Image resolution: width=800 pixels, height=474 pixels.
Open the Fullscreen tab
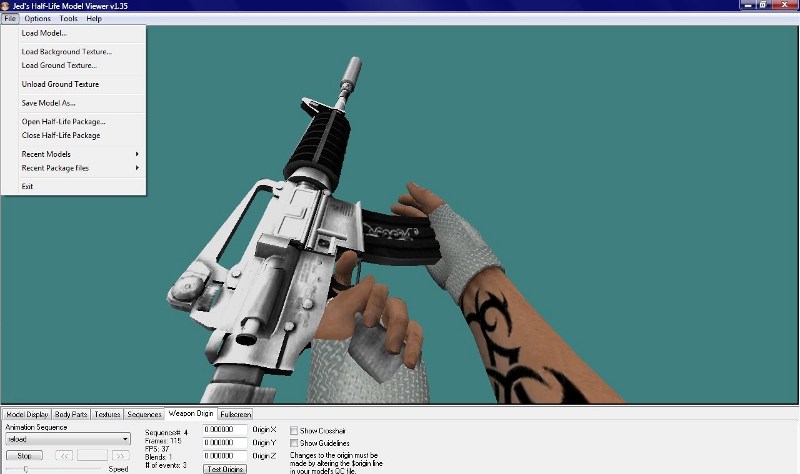(236, 413)
